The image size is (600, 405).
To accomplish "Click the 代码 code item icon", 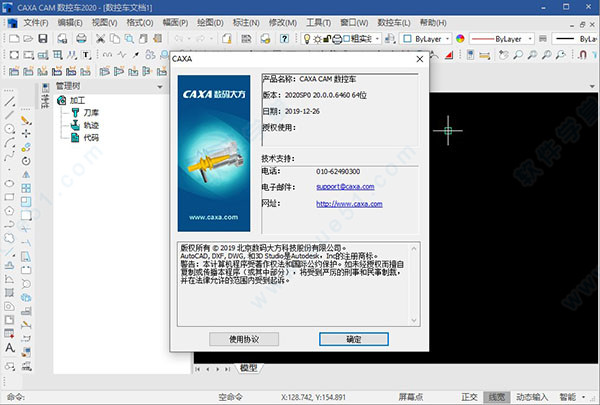I will point(76,137).
